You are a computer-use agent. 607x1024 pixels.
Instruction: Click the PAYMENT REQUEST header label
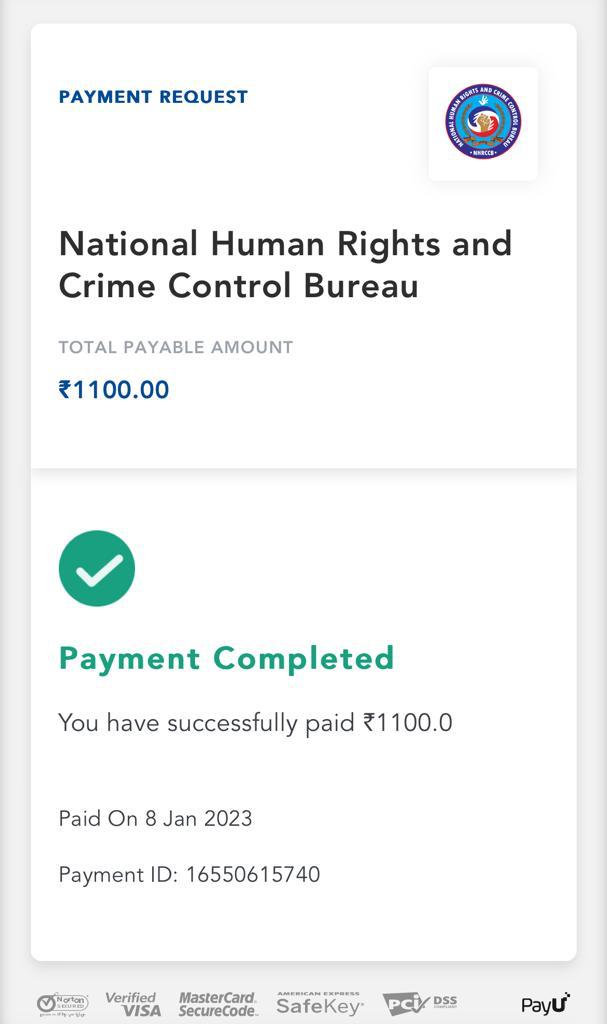pyautogui.click(x=153, y=97)
